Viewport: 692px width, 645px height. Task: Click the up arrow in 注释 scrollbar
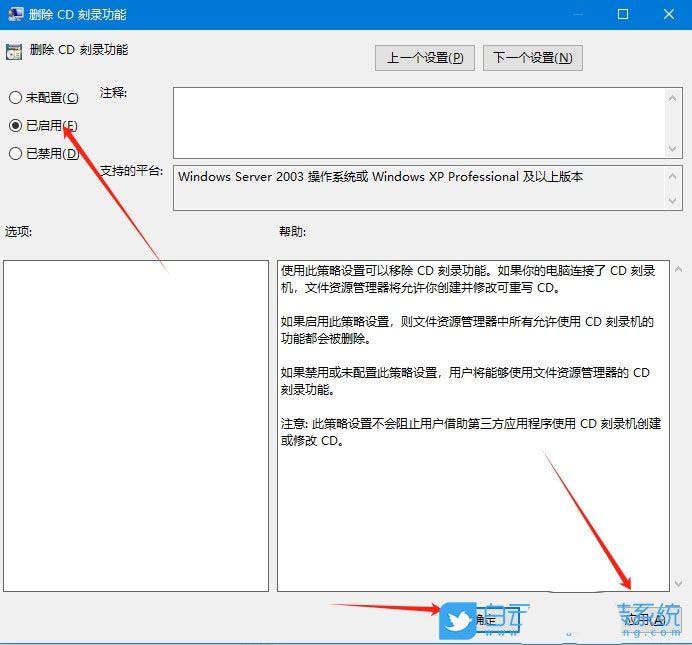click(673, 97)
